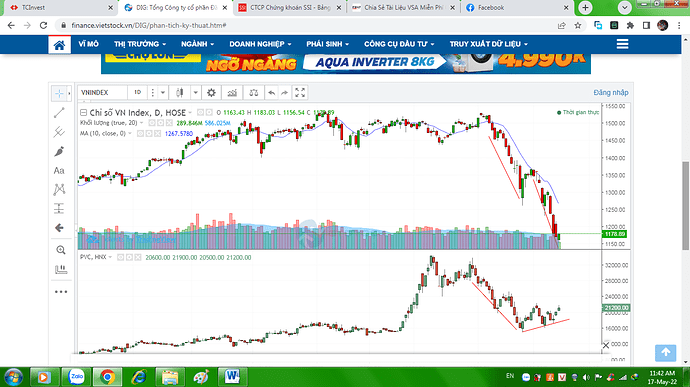Select the price range measurement tool

[59, 208]
